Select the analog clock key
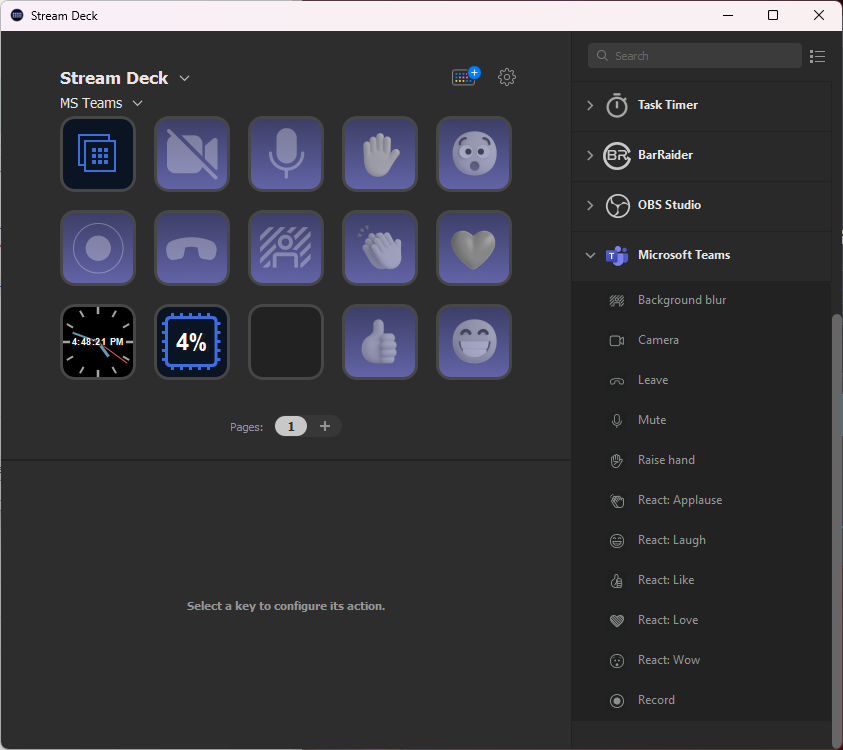 pos(98,342)
